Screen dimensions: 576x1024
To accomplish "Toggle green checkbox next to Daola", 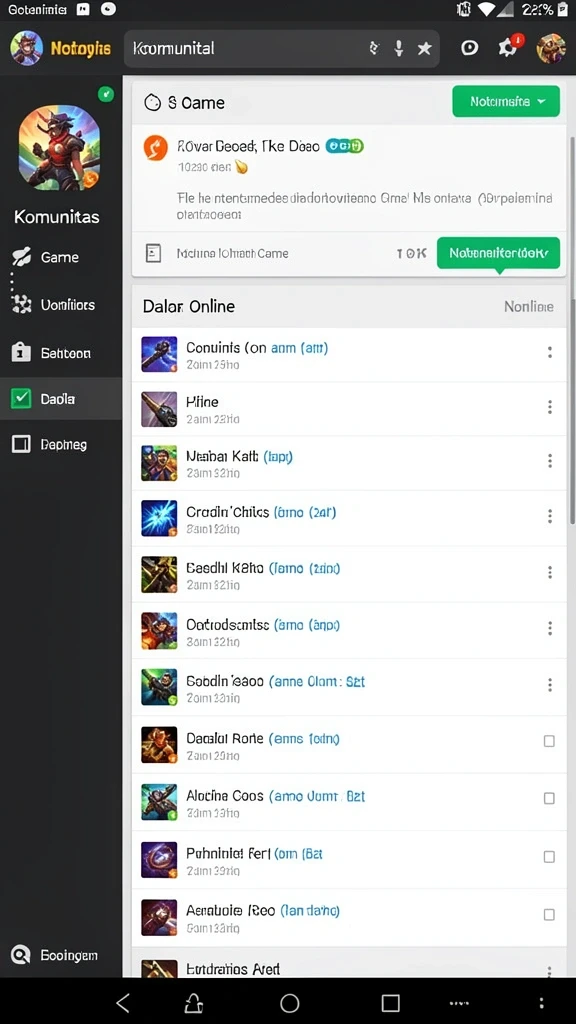I will [22, 398].
